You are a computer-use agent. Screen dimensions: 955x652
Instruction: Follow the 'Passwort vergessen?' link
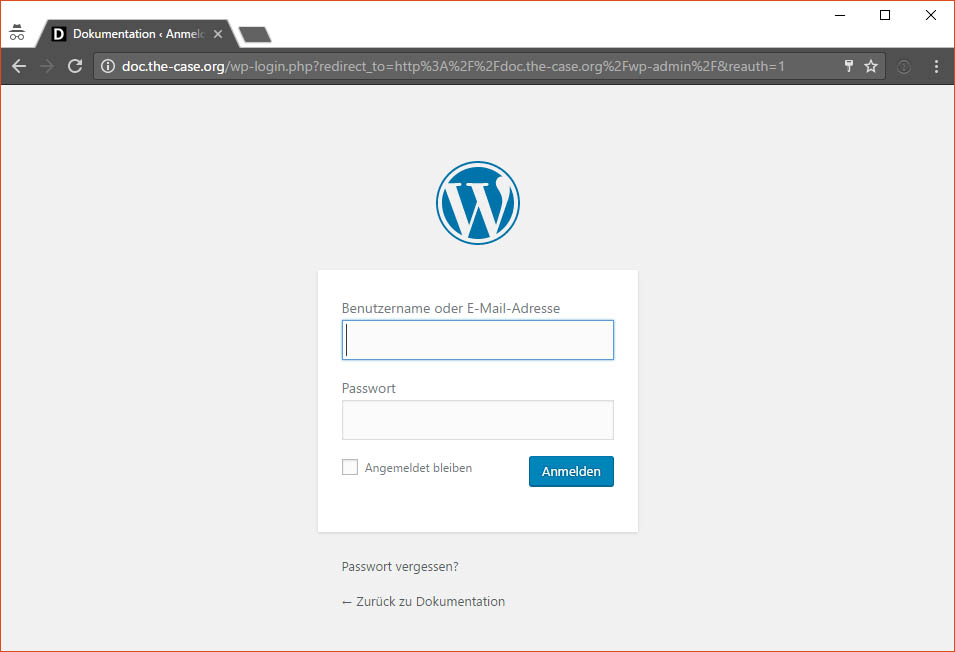pos(400,566)
